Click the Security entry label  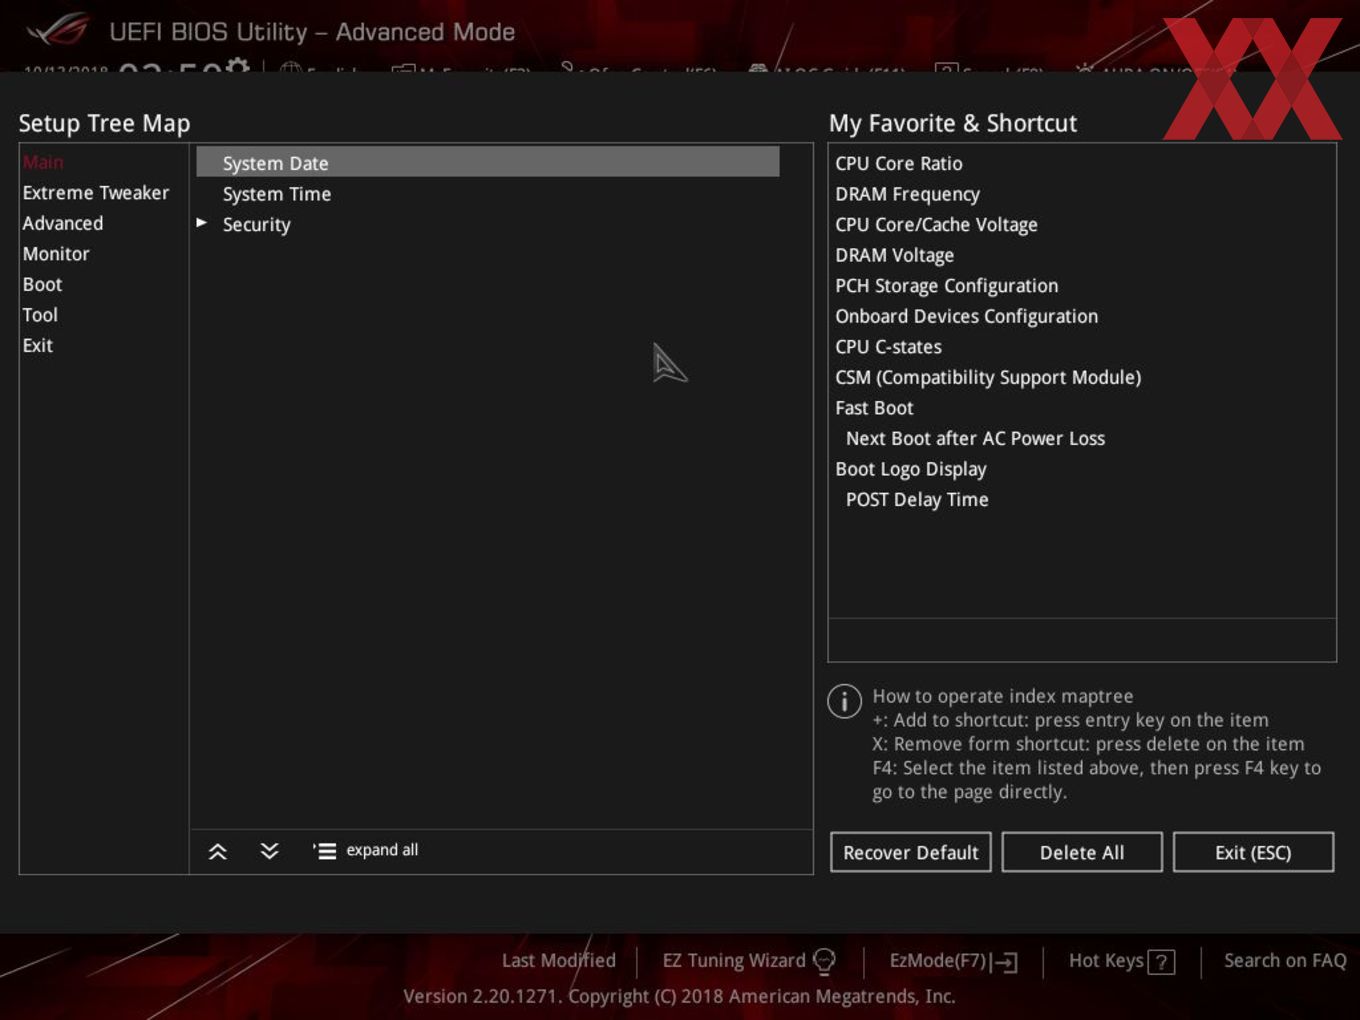coord(256,225)
